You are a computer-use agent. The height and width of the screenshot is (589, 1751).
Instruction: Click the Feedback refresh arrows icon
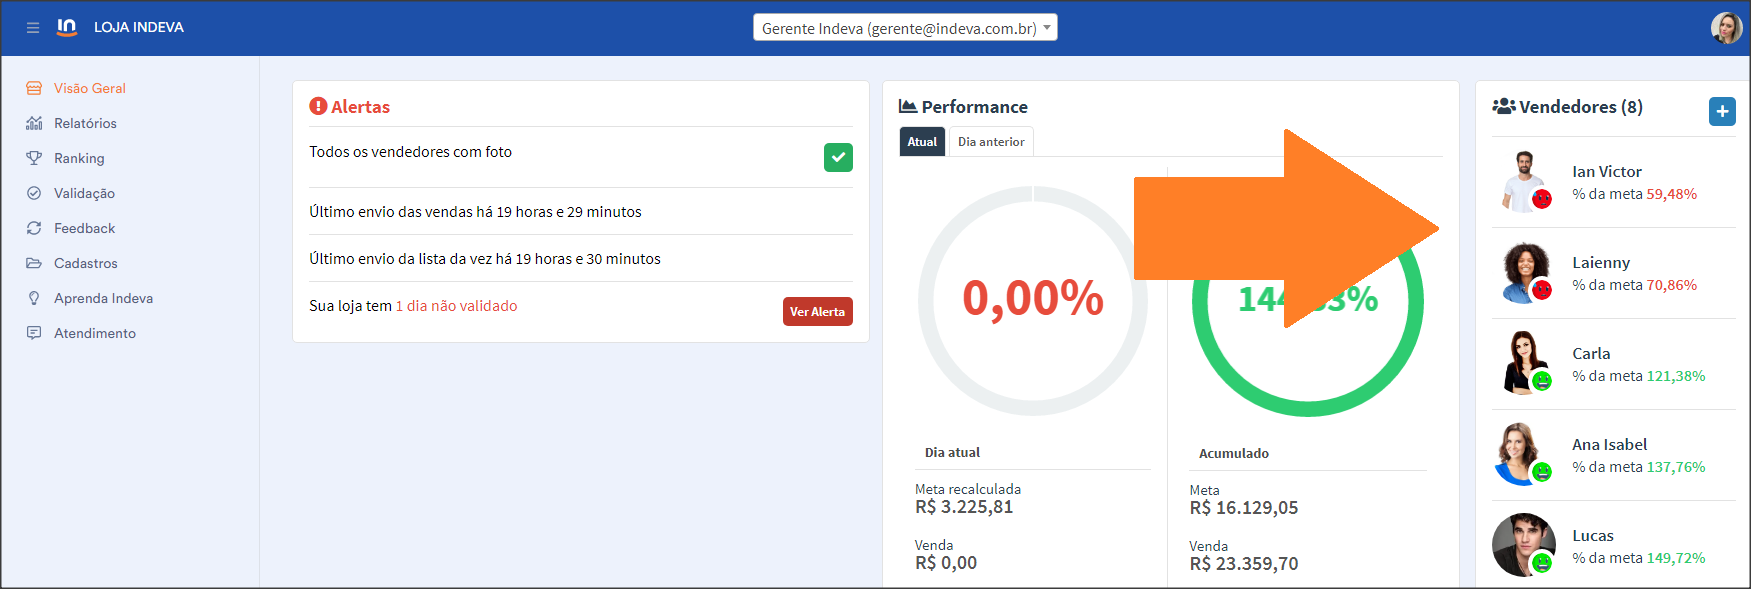click(34, 228)
